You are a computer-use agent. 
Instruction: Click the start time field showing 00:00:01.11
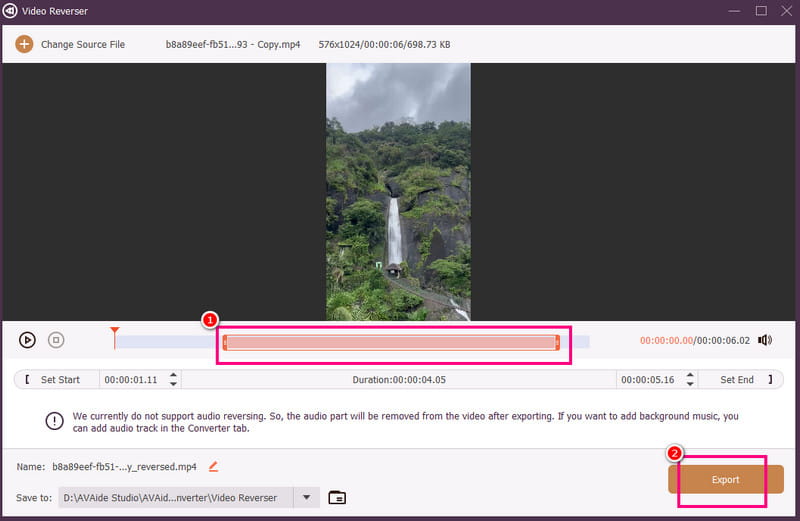tap(133, 380)
